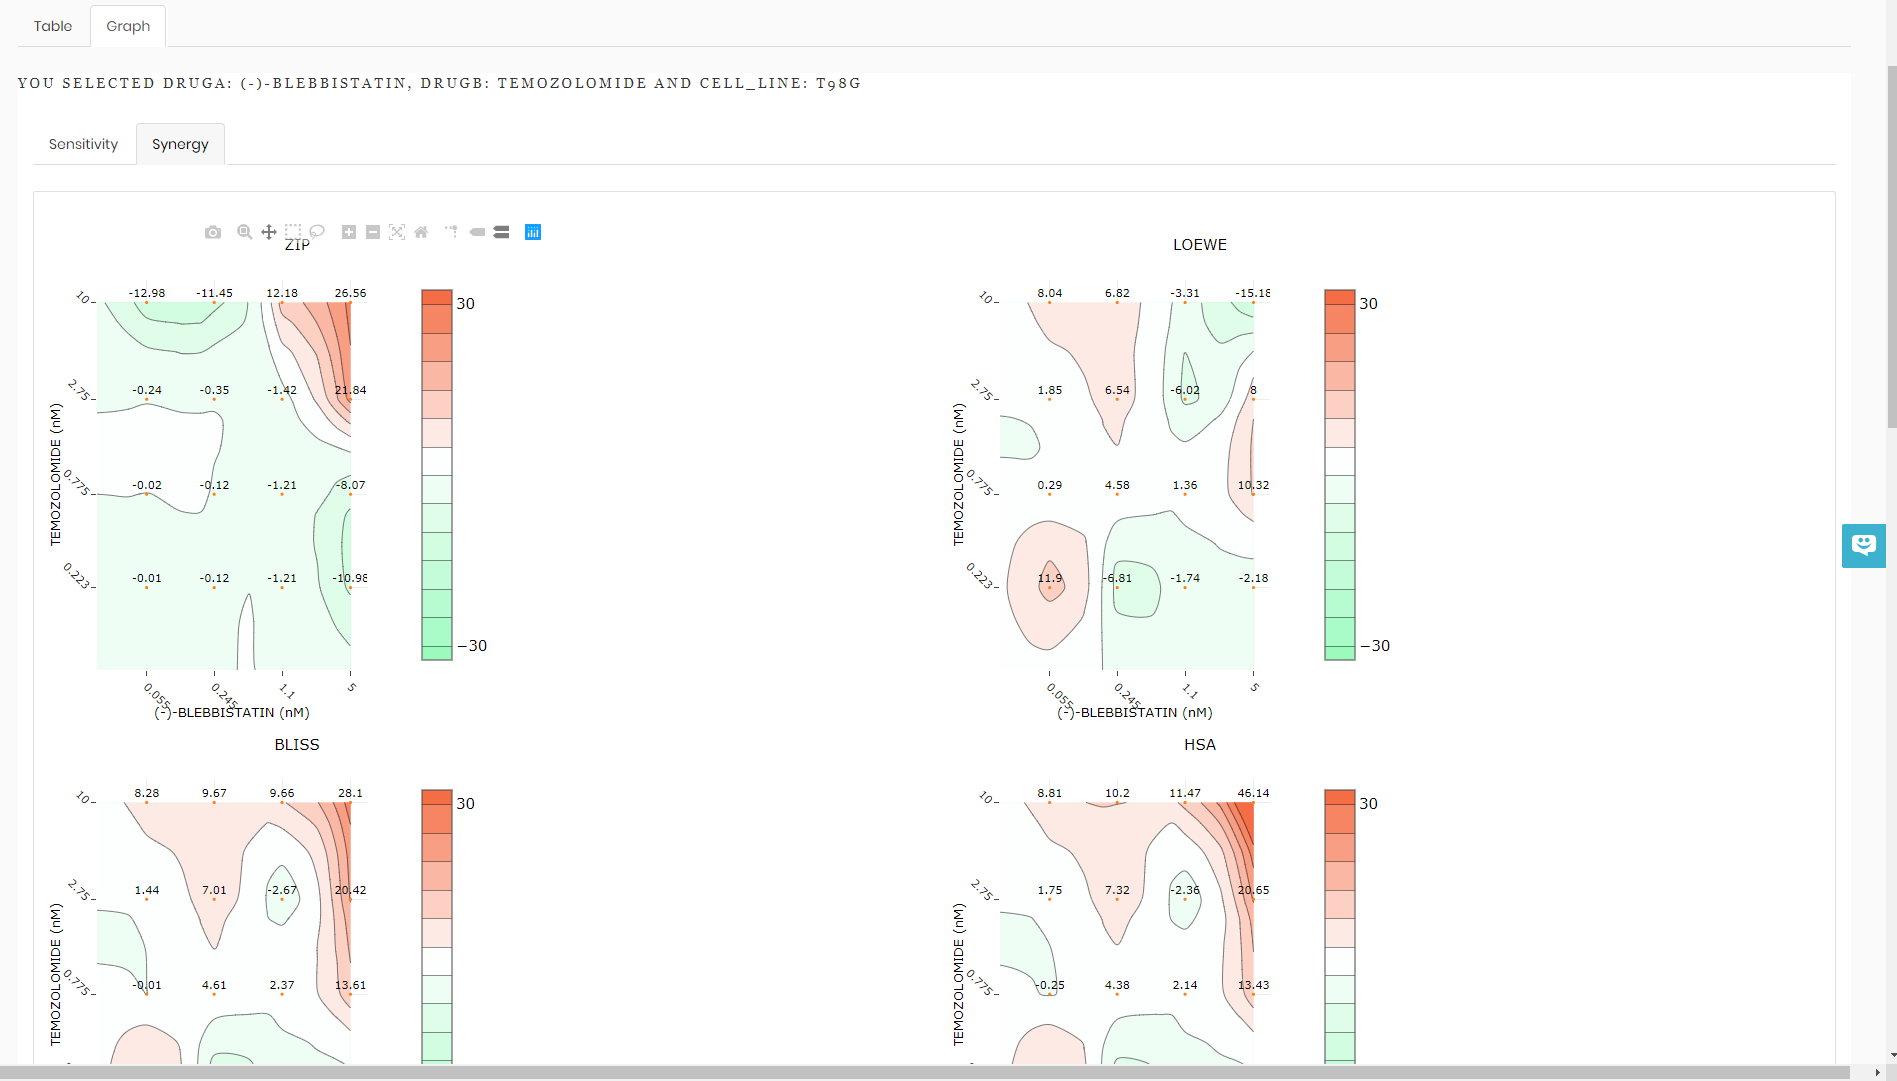Screen dimensions: 1897x1081
Task: Enable compare data on hover
Action: point(501,232)
